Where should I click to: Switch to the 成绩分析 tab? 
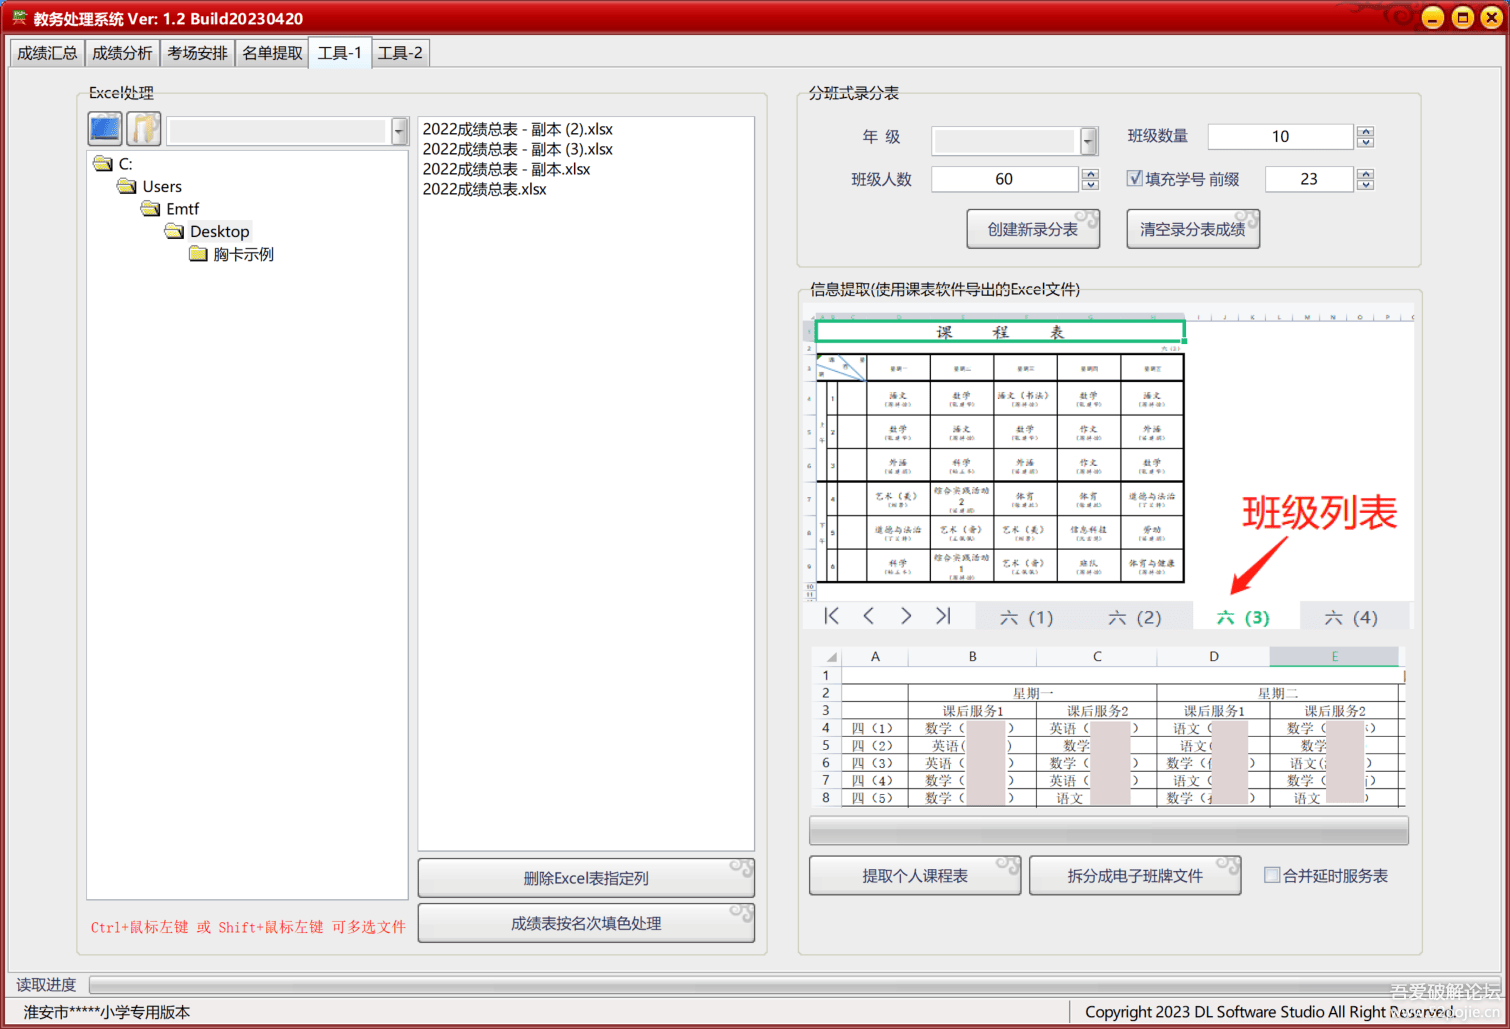point(121,52)
